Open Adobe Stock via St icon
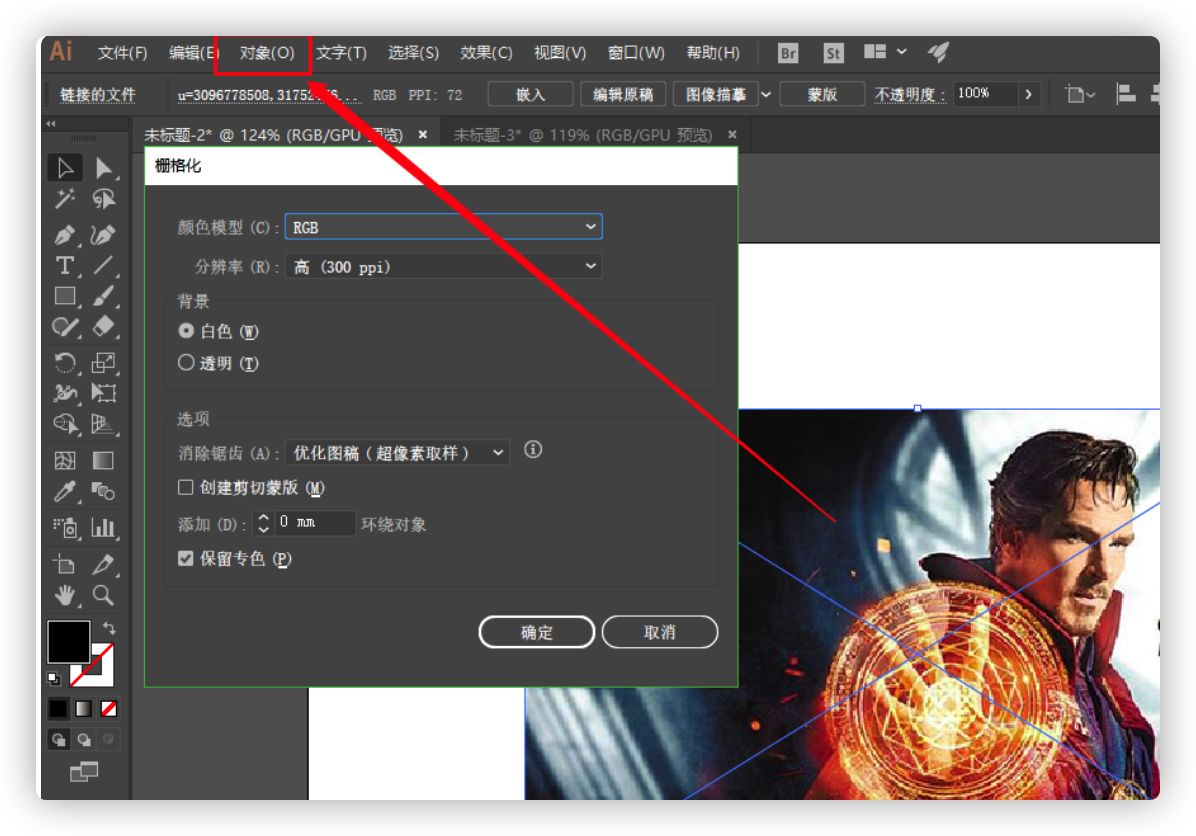This screenshot has height=836, width=1196. pyautogui.click(x=833, y=53)
